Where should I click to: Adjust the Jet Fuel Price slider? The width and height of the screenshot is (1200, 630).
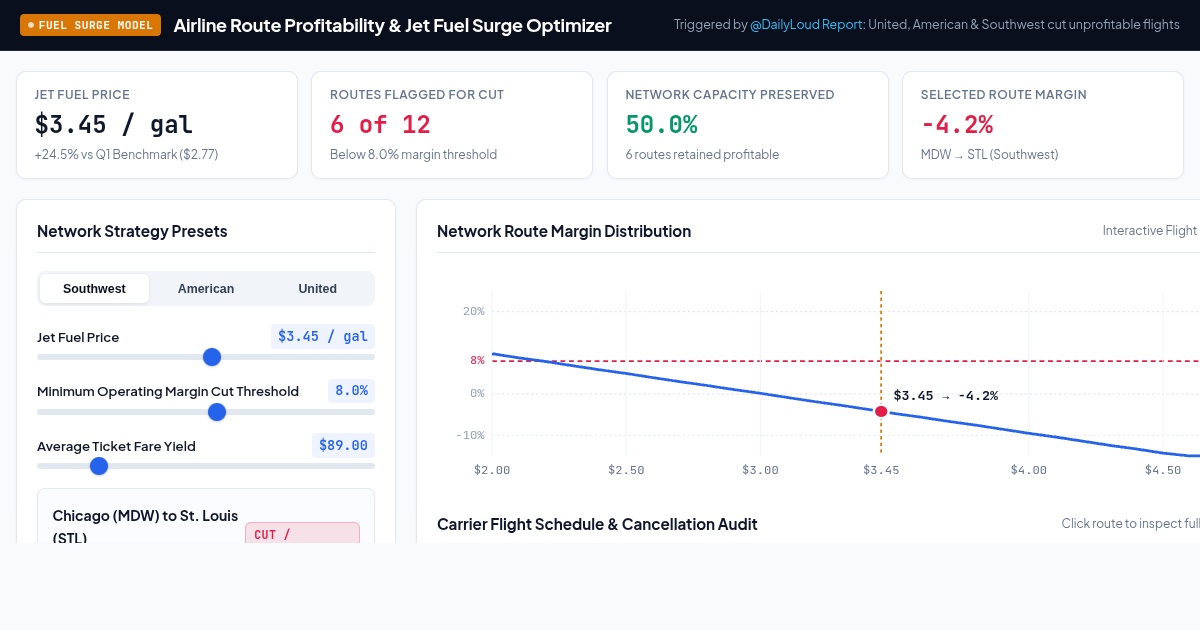click(206, 357)
